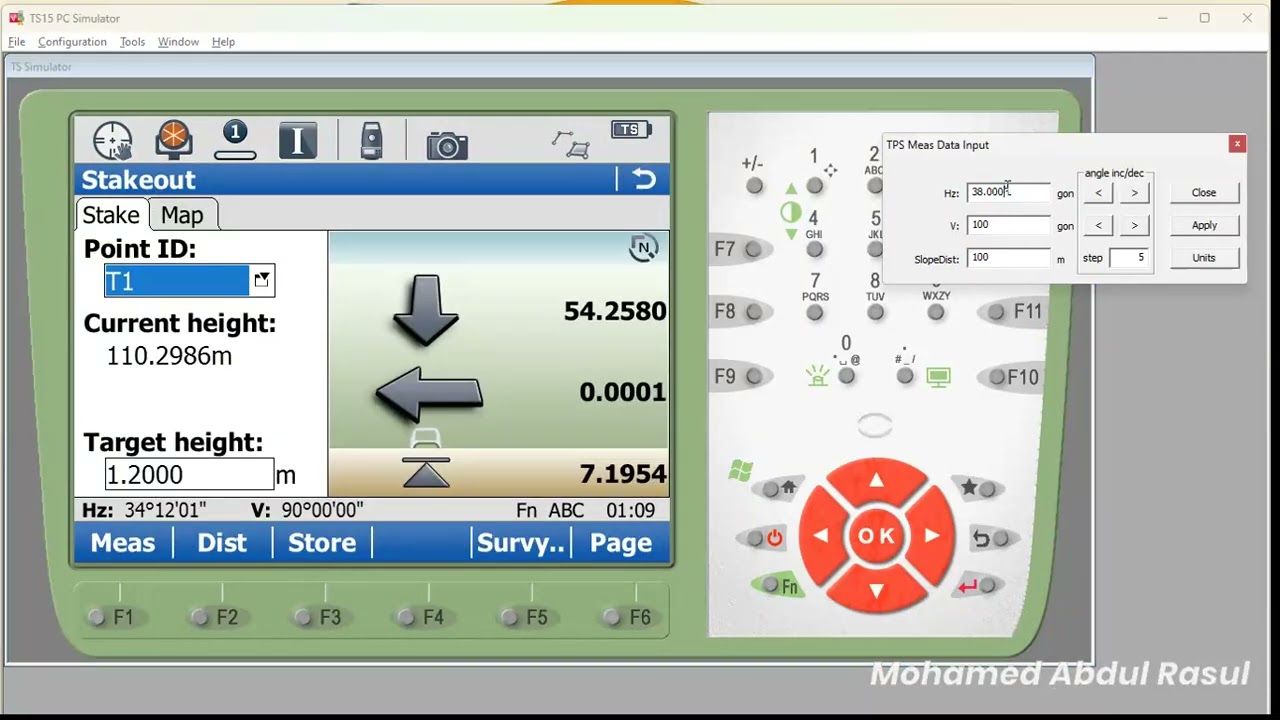
Task: Click the Windows logo key on keypad
Action: coord(741,471)
